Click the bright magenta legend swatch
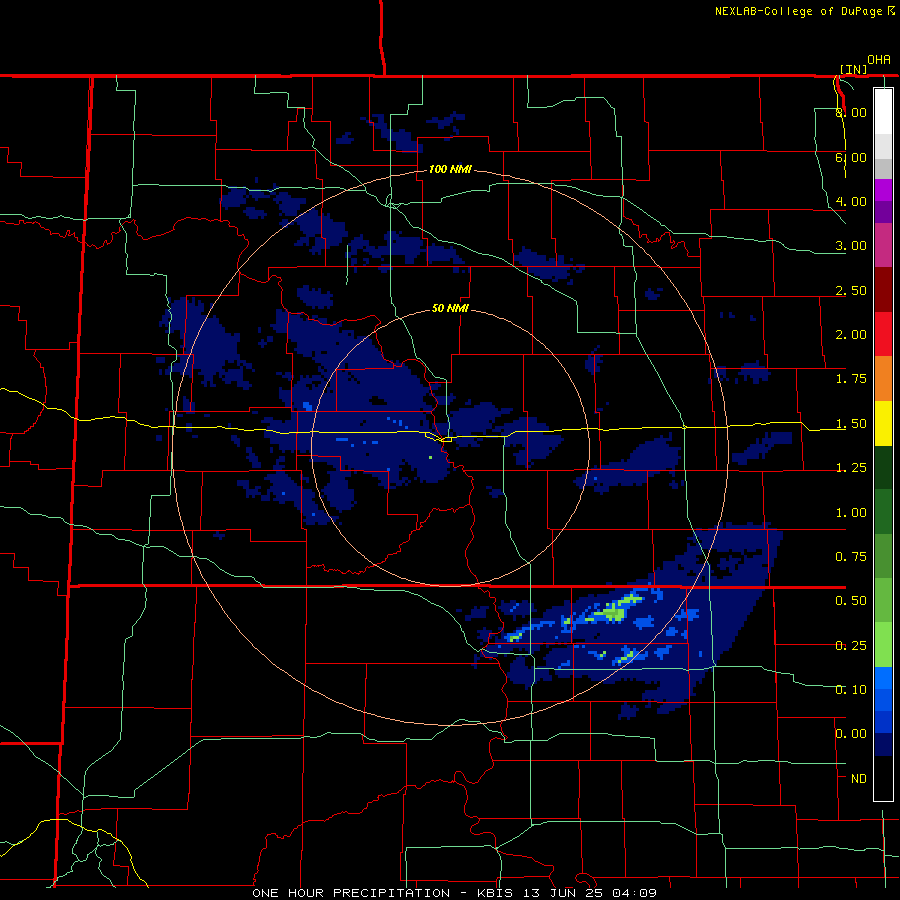Viewport: 900px width, 900px height. pyautogui.click(x=883, y=190)
